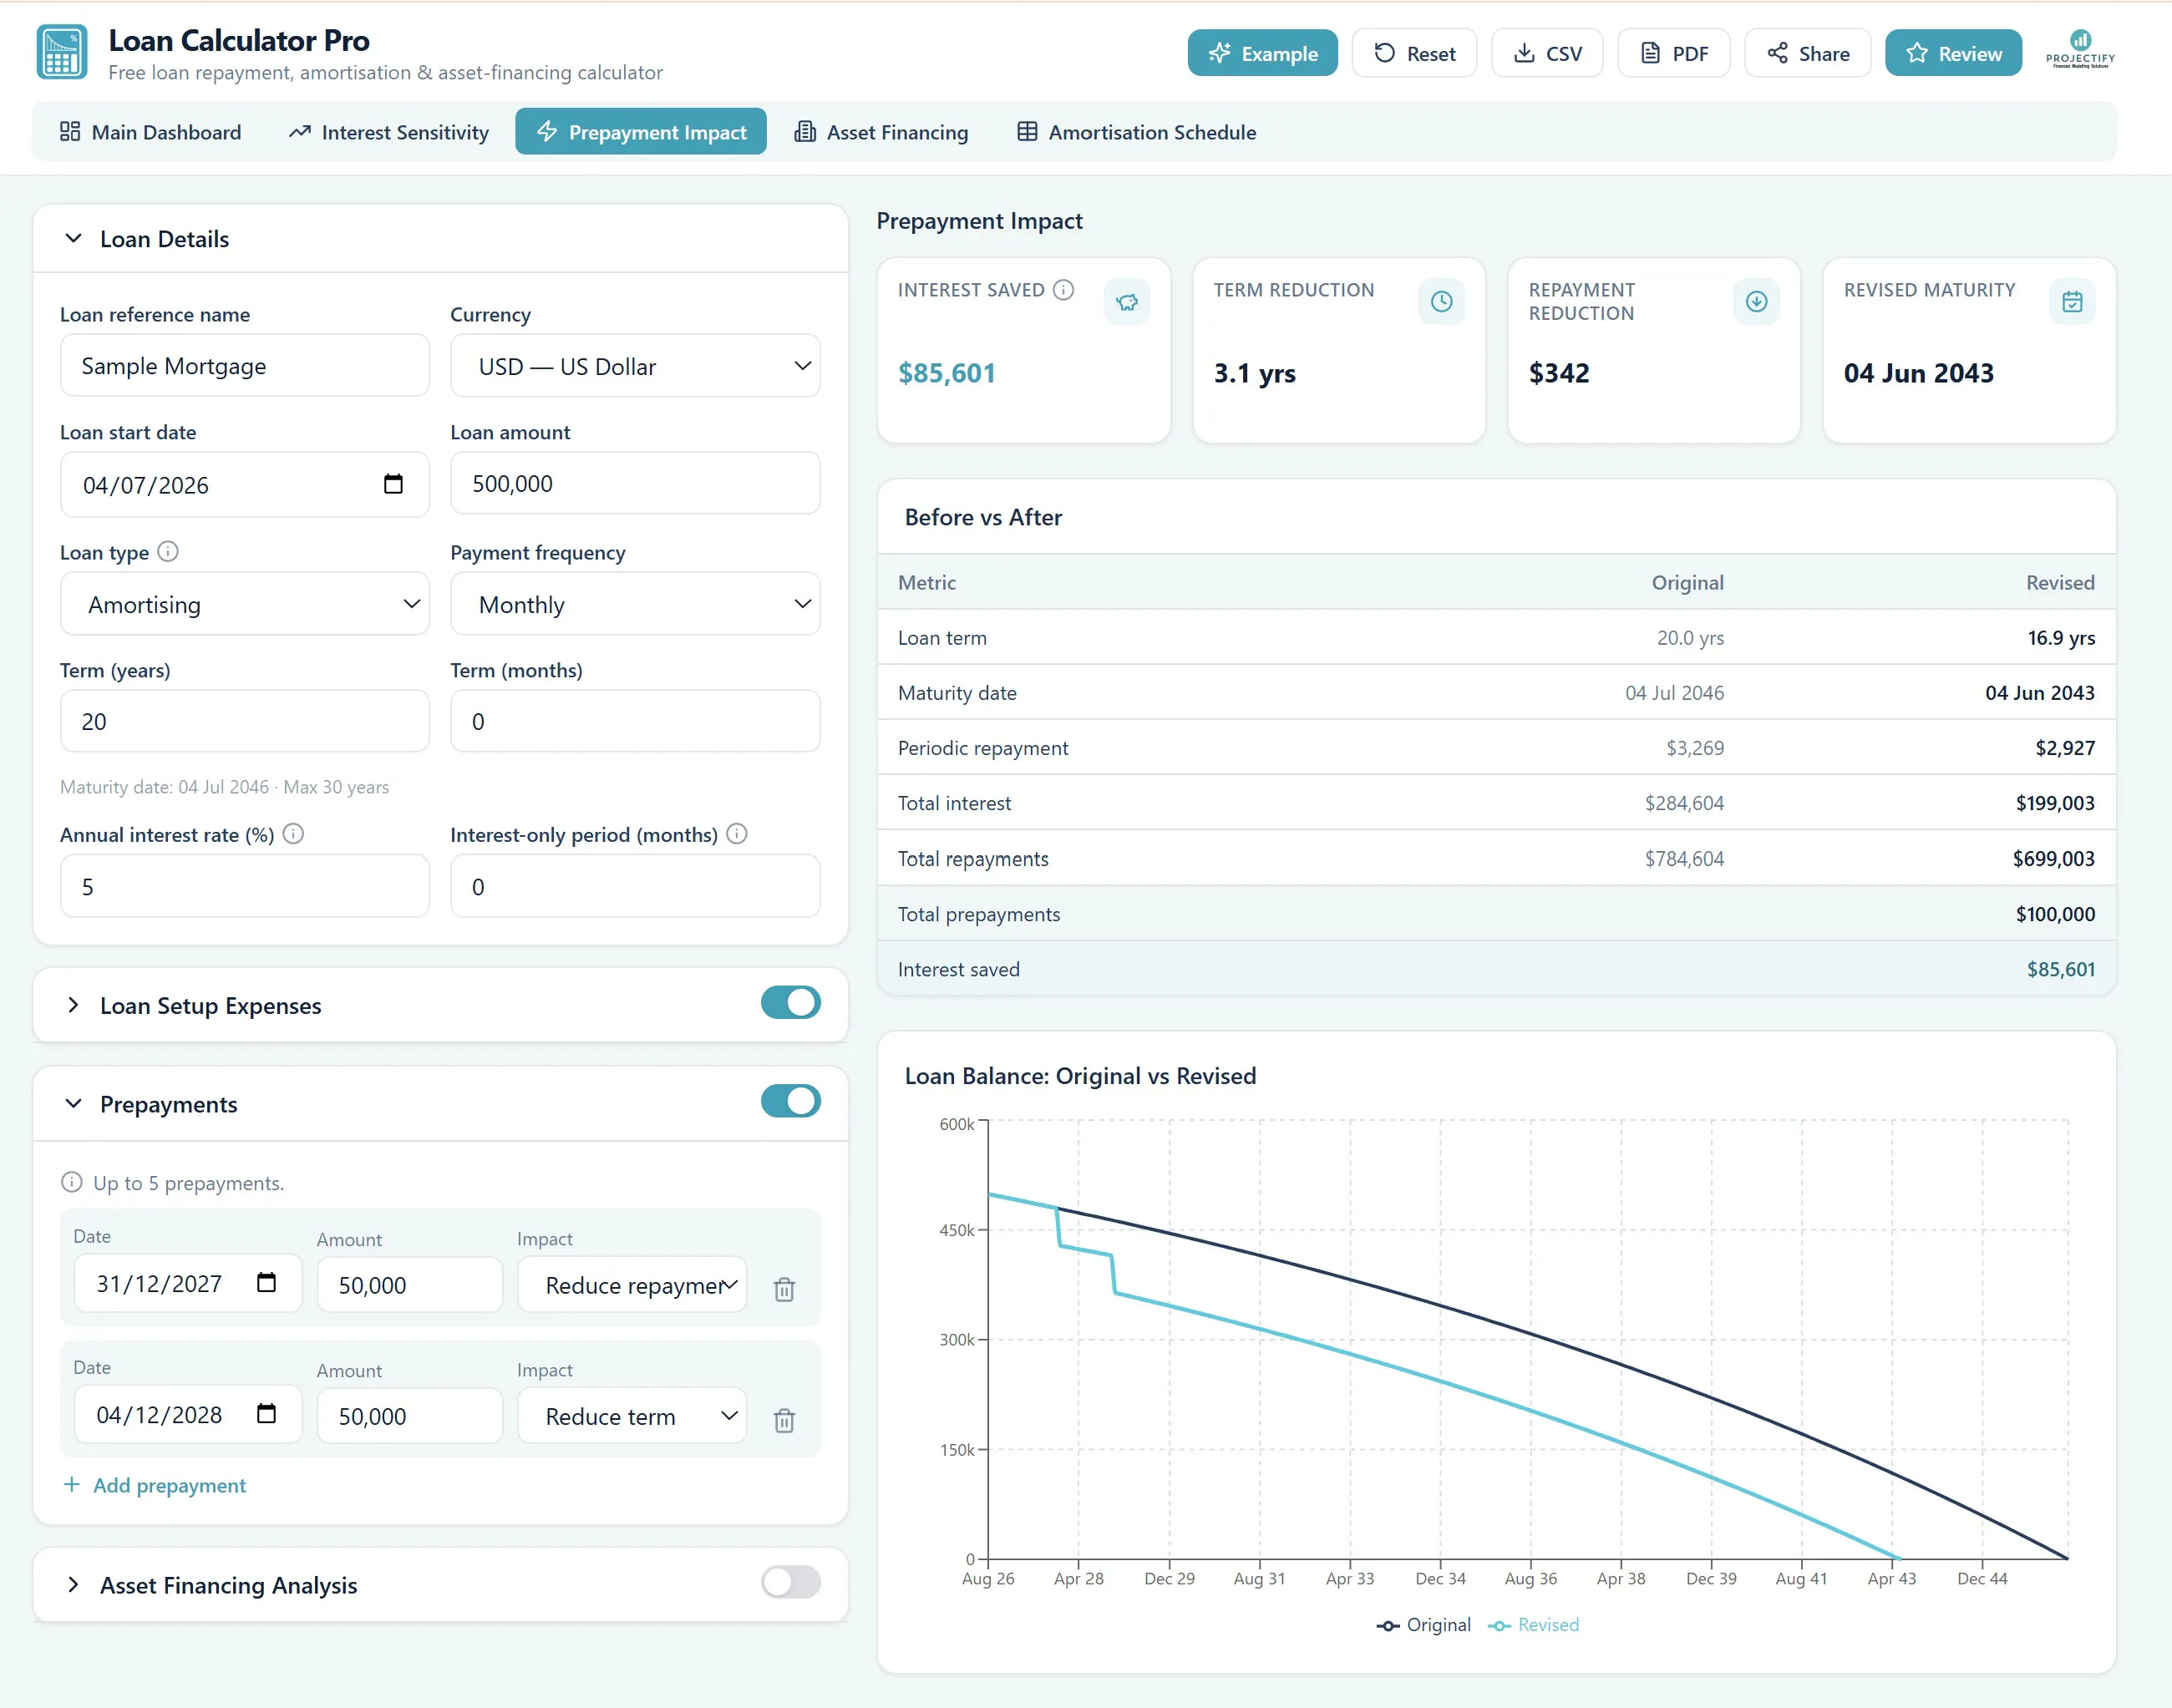Expand the Asset Financing Analysis section
The image size is (2172, 1708).
pos(73,1585)
